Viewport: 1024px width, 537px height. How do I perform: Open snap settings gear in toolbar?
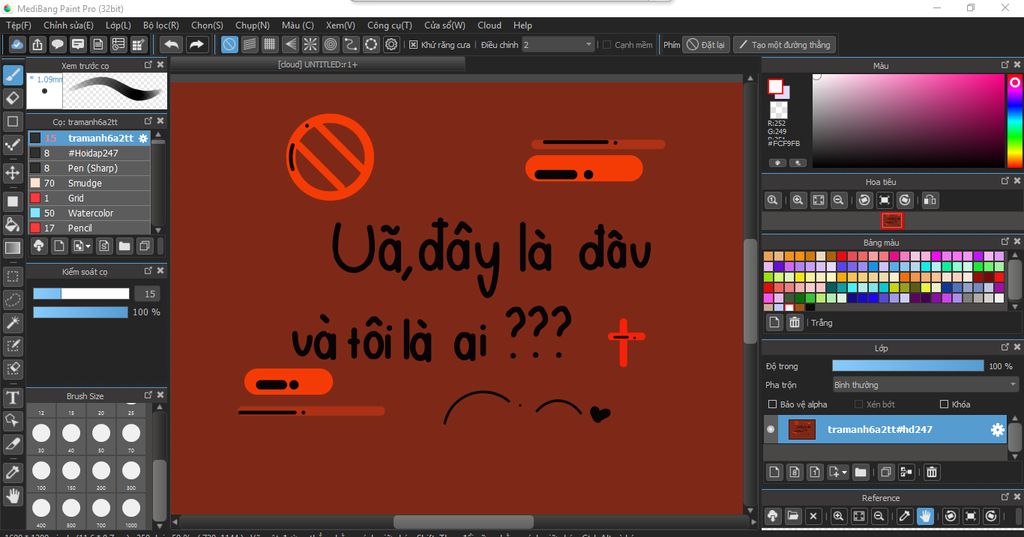391,44
